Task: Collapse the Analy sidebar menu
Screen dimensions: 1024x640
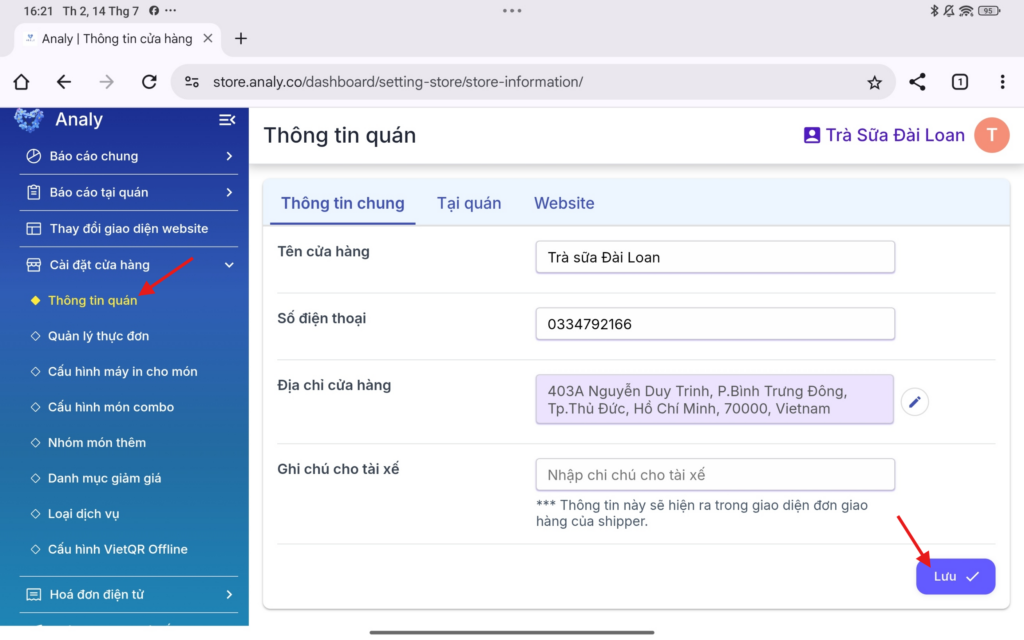Action: coord(227,120)
